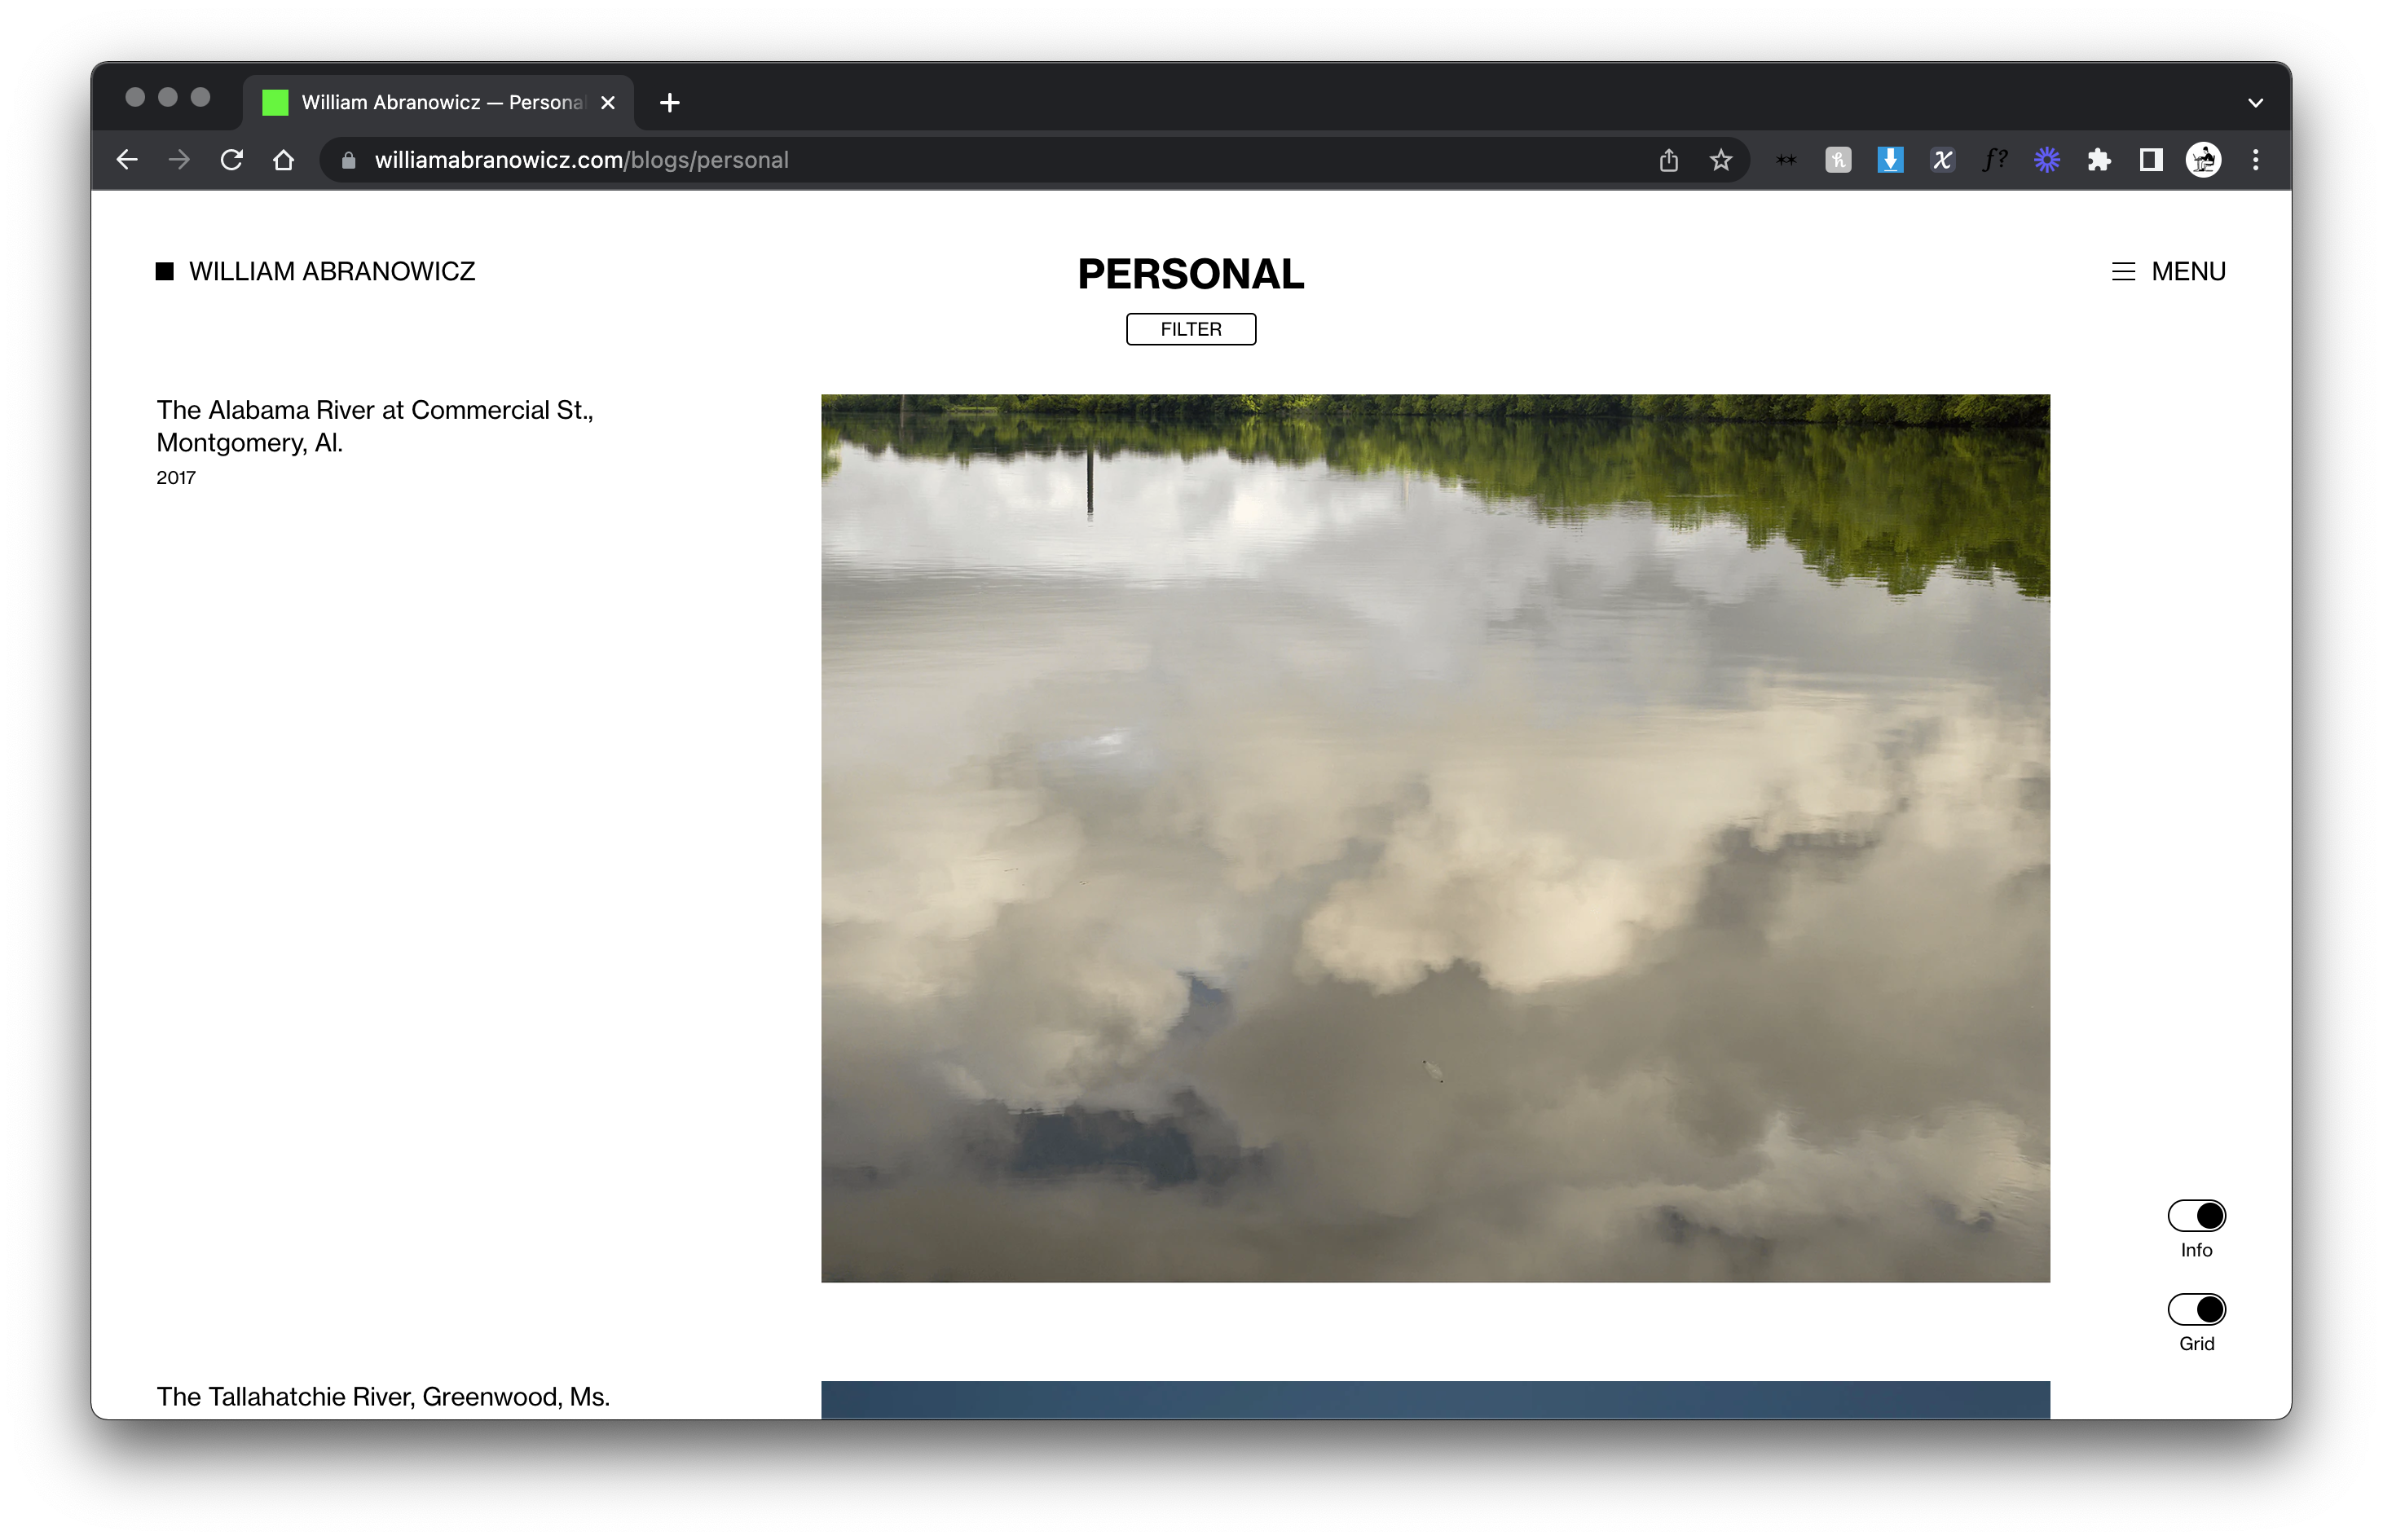2383x1540 pixels.
Task: Toggle the Grid switch
Action: click(x=2196, y=1309)
